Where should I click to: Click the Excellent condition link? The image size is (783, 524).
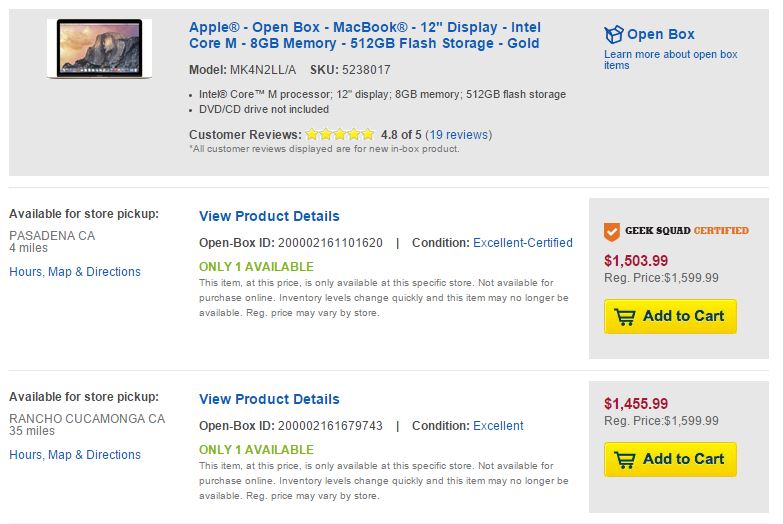tap(498, 426)
